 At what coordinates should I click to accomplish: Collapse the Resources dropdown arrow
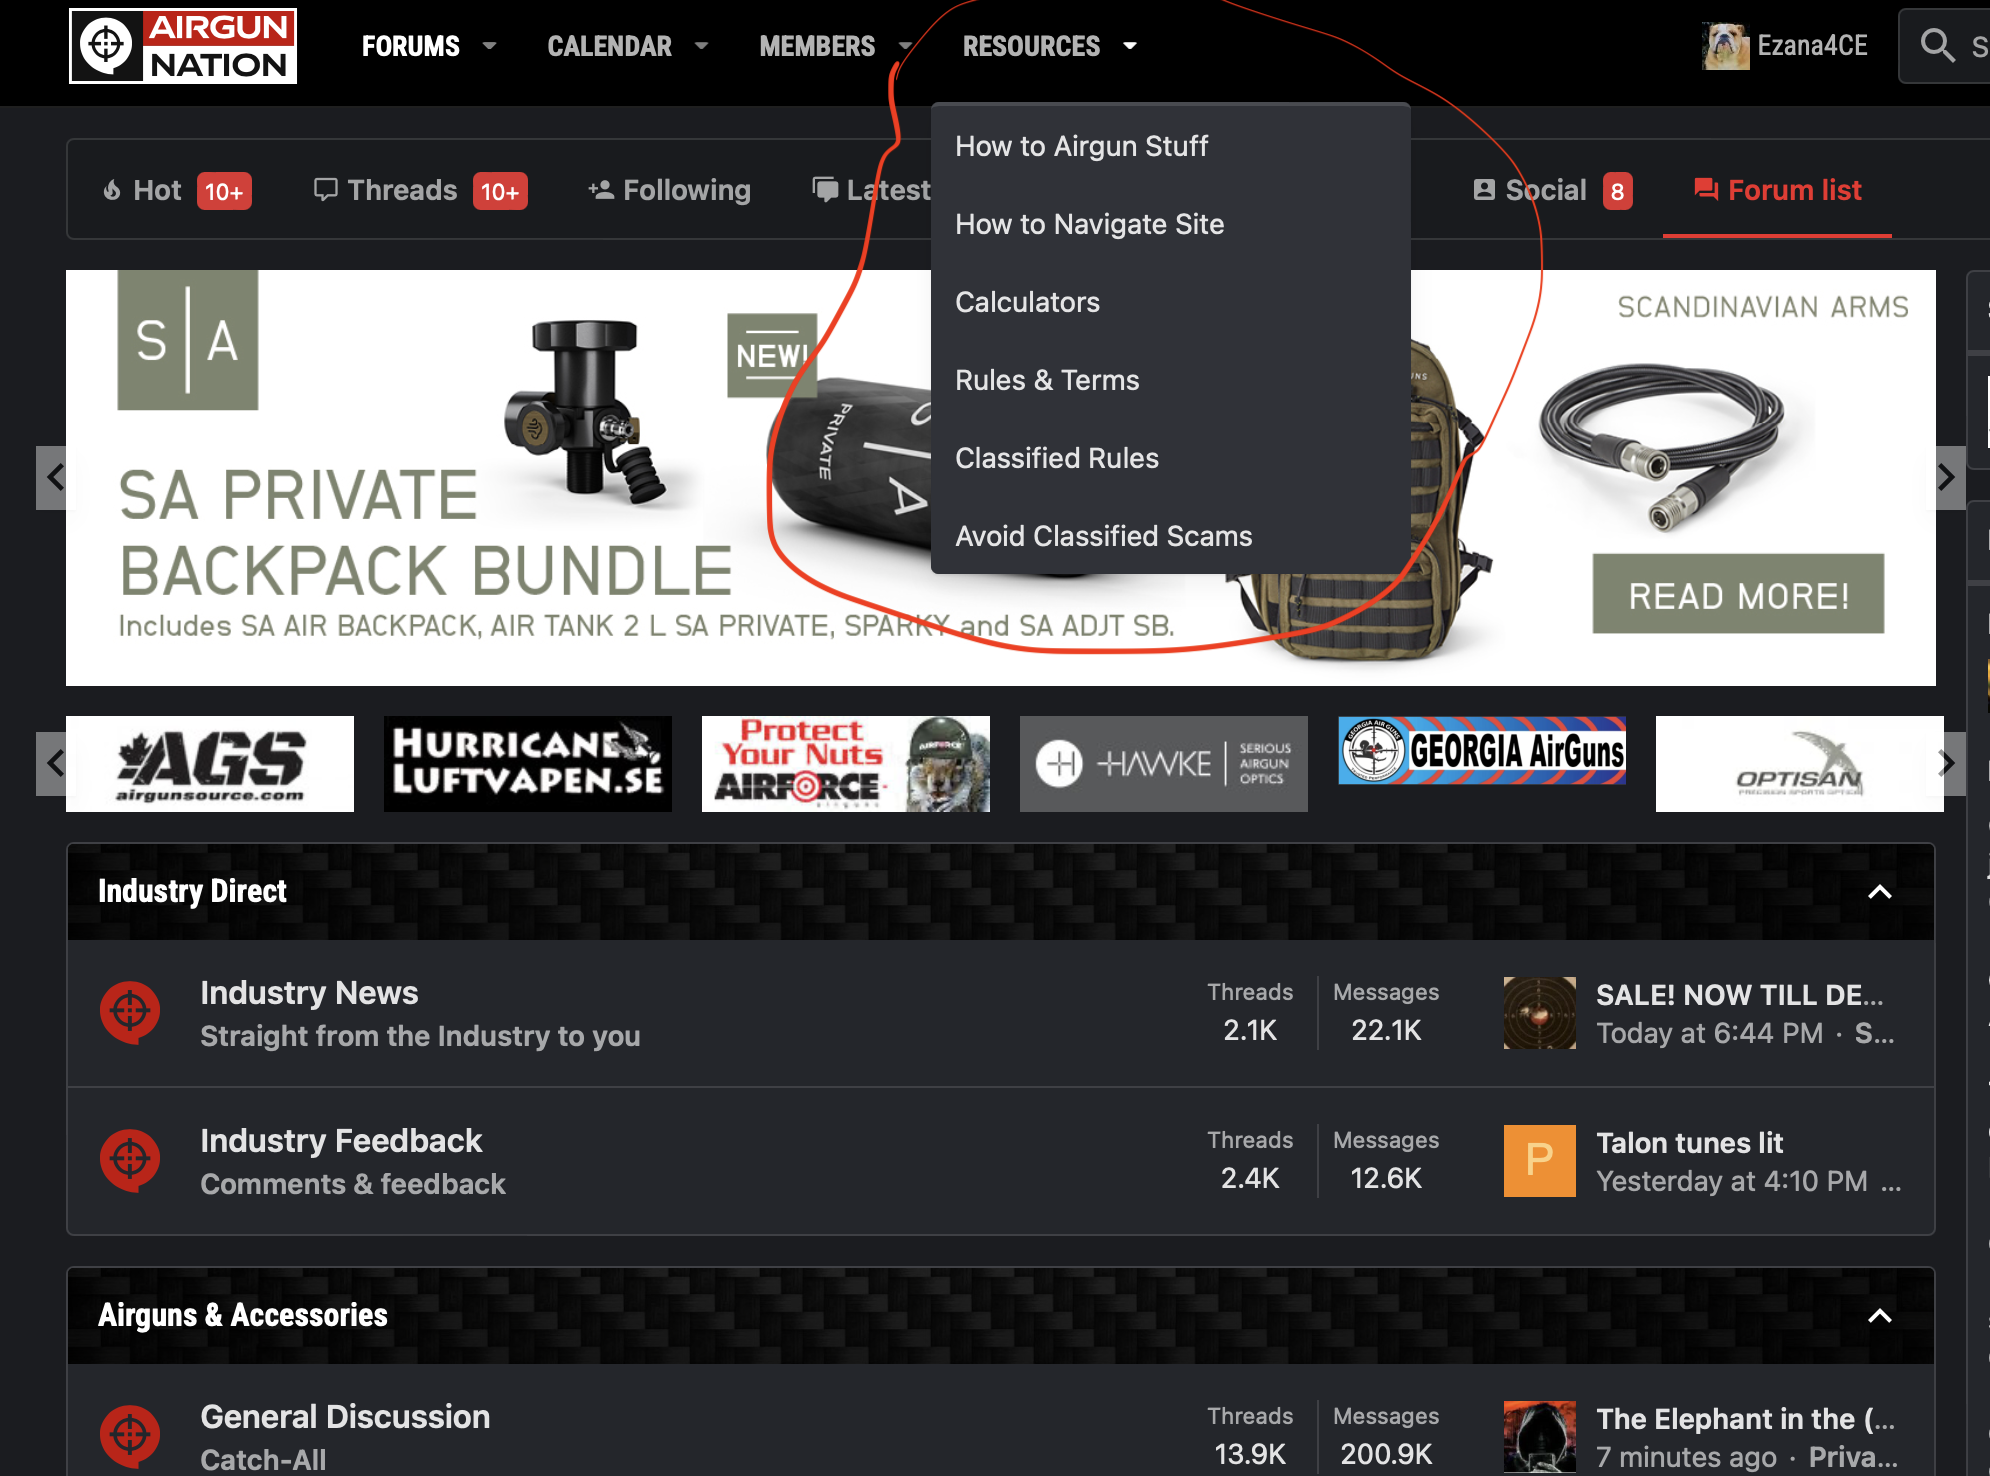point(1130,46)
